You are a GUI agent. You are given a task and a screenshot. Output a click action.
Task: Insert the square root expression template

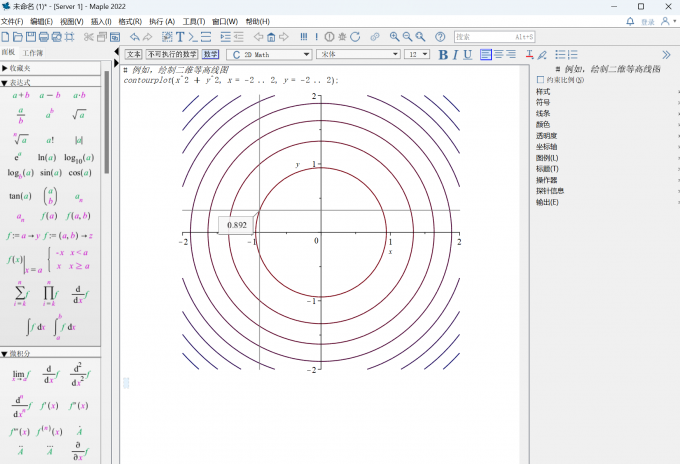[79, 114]
